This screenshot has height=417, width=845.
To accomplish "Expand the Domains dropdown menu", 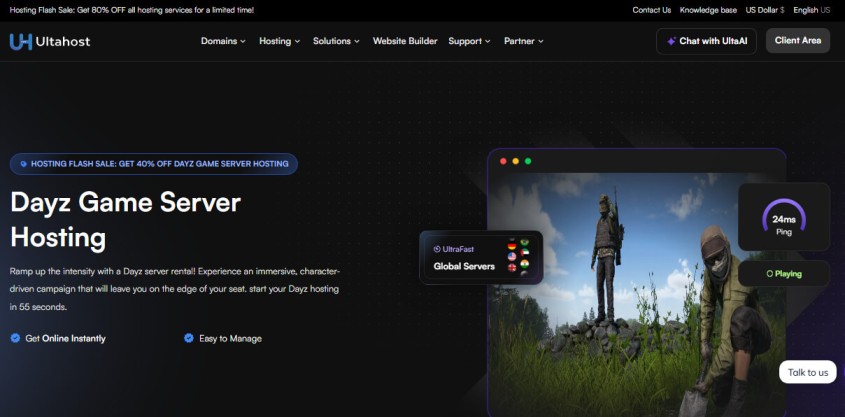I will coord(223,41).
